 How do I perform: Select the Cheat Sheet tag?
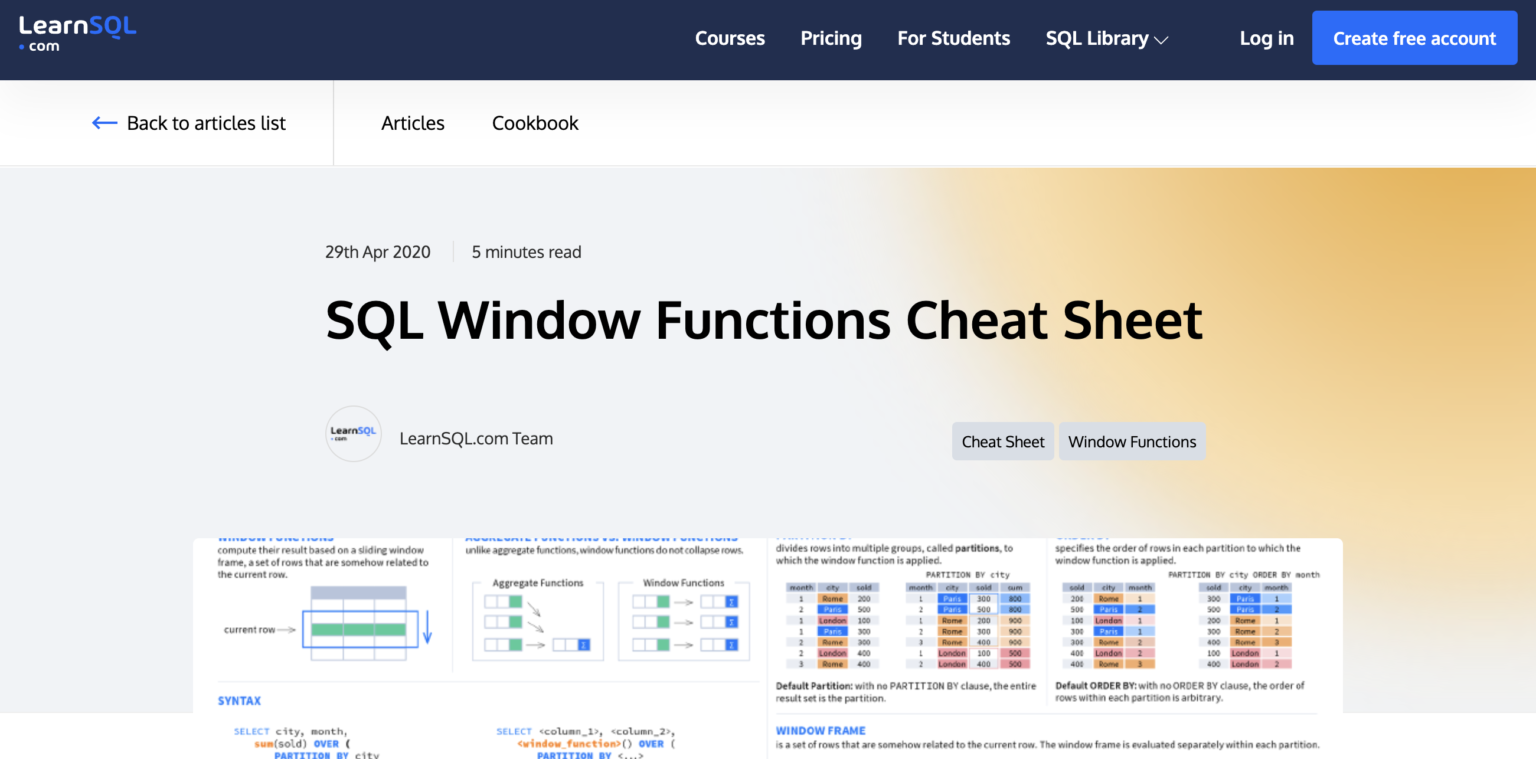pyautogui.click(x=1003, y=441)
